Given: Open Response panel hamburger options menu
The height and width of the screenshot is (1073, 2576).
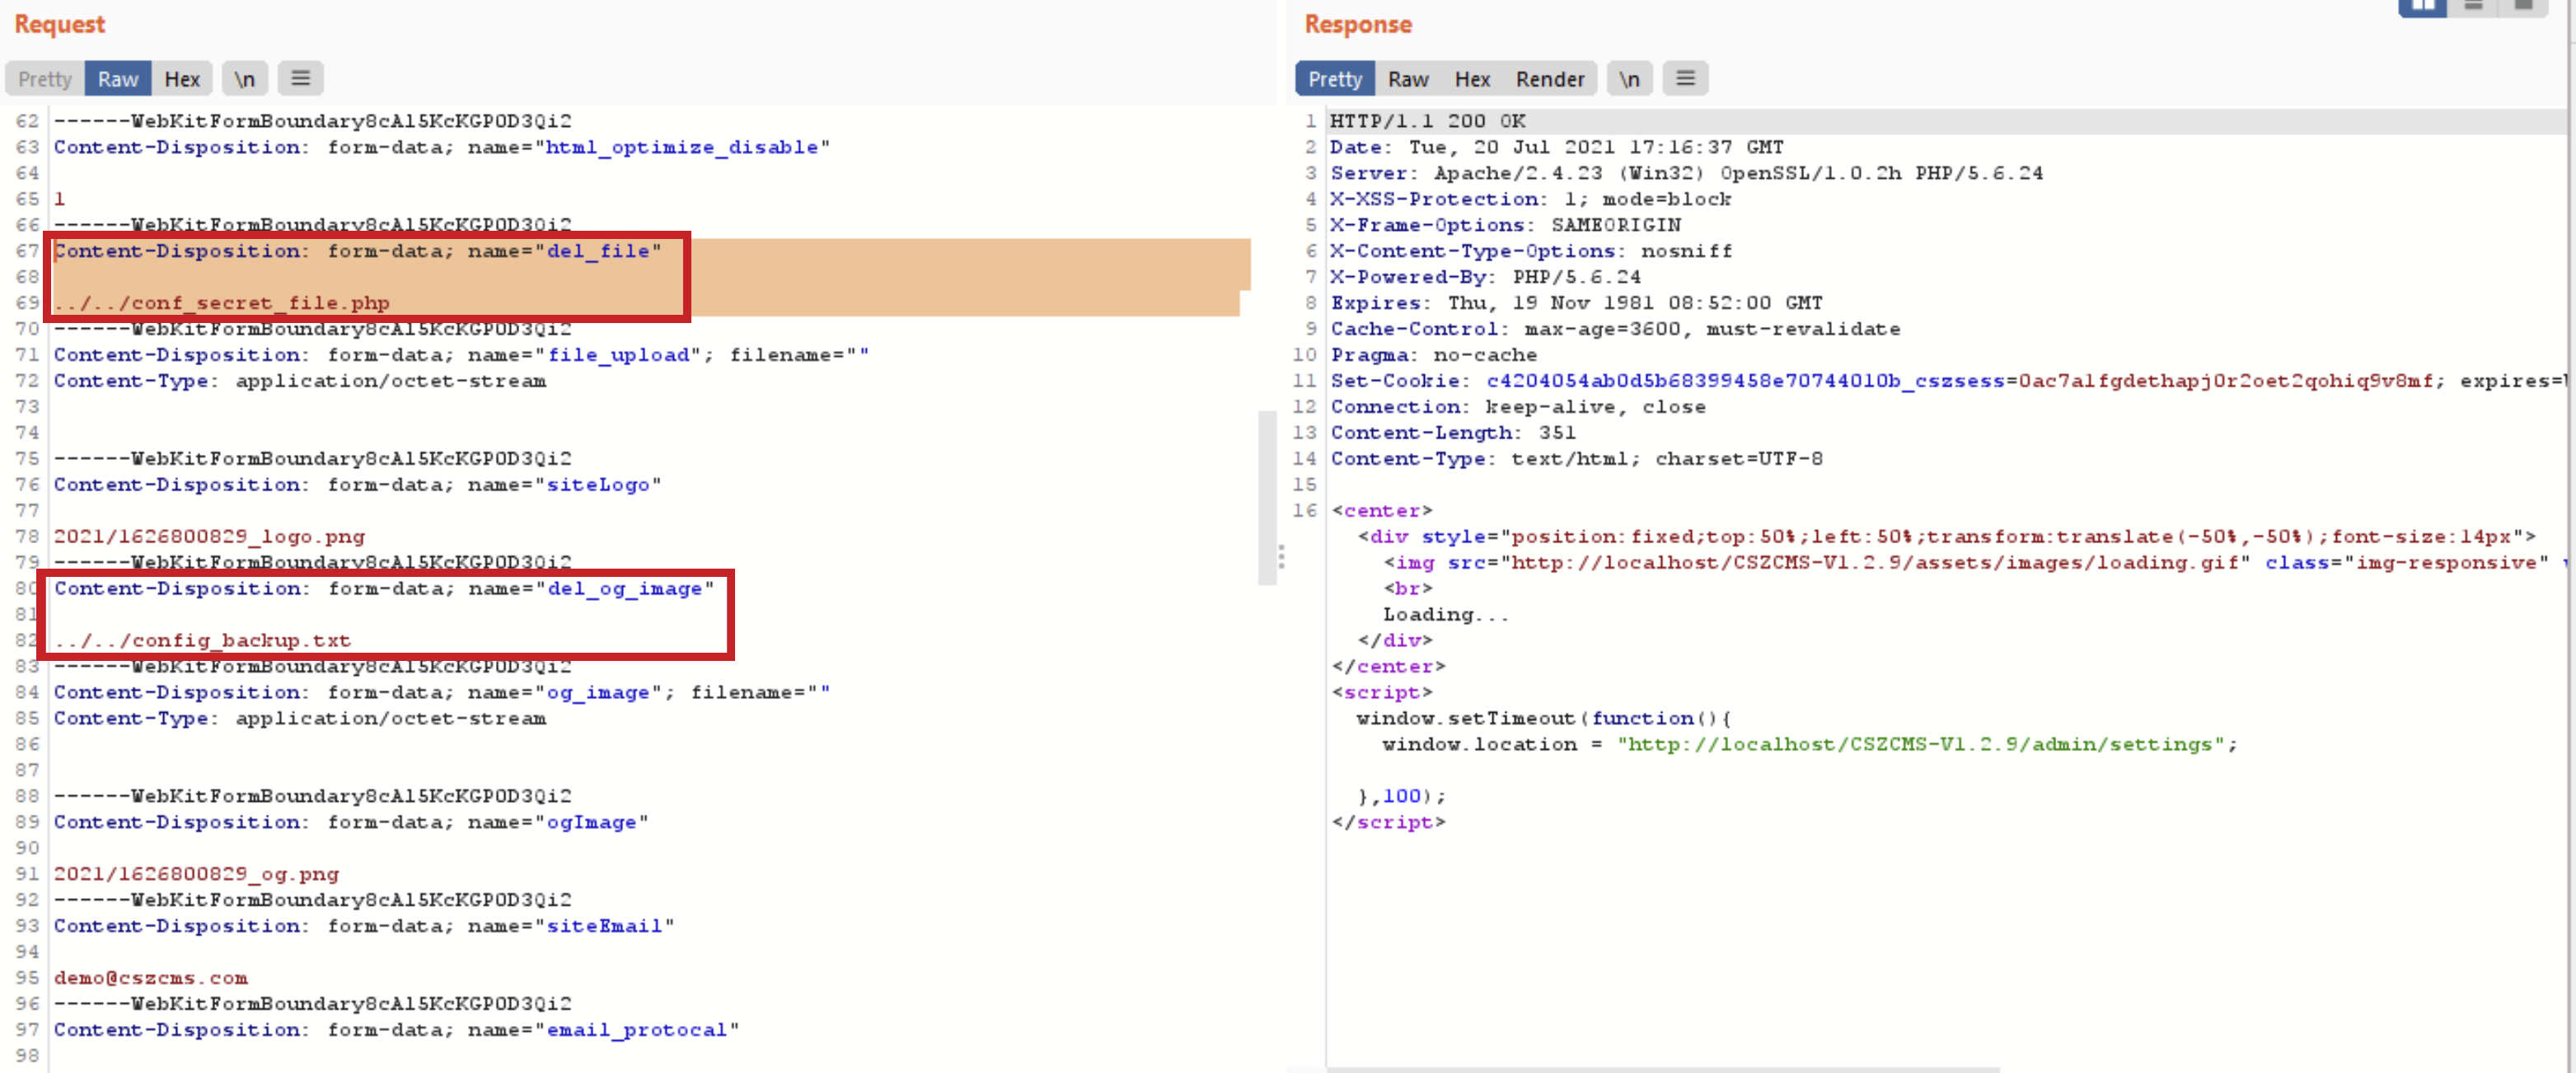Looking at the screenshot, I should click(x=1685, y=79).
